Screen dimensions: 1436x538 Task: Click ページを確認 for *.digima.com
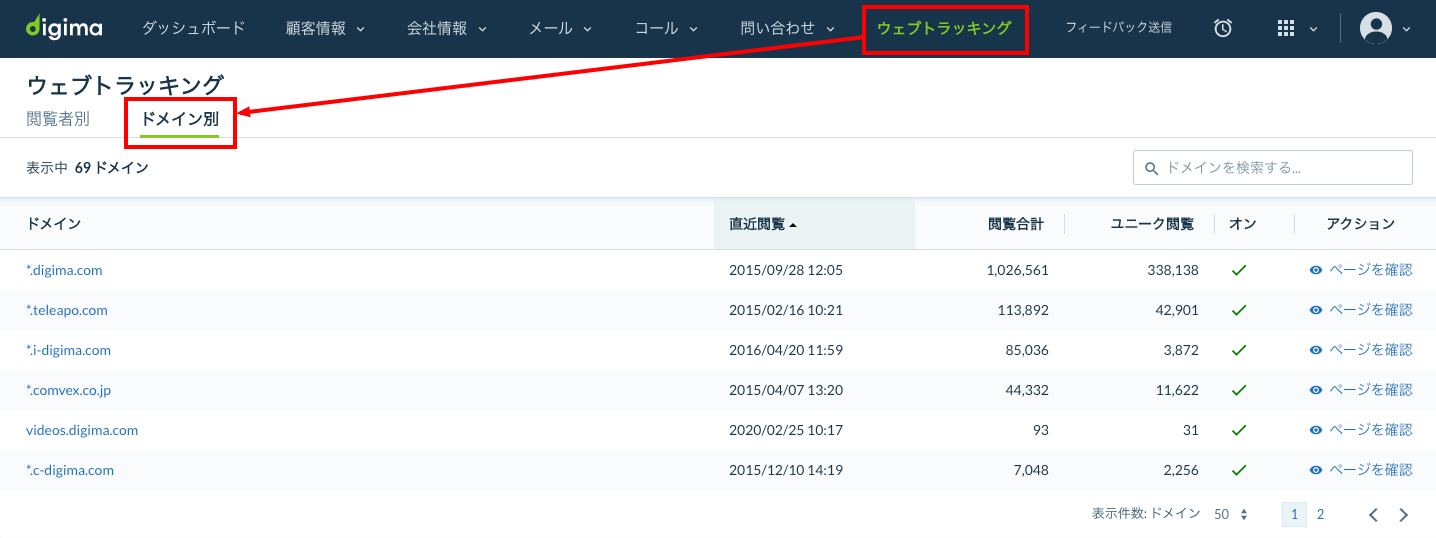click(x=1370, y=270)
